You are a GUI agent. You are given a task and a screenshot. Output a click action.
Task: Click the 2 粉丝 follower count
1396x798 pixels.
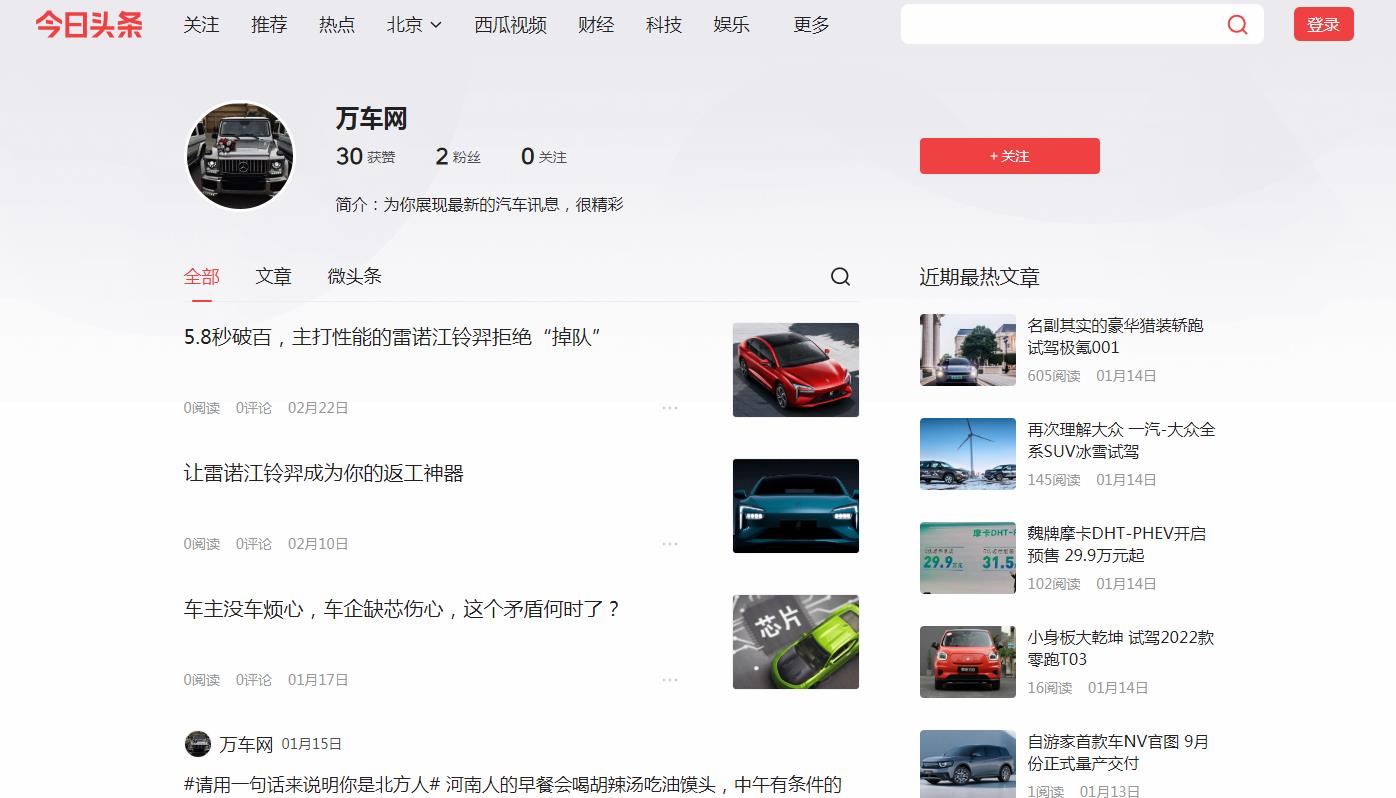(x=458, y=157)
